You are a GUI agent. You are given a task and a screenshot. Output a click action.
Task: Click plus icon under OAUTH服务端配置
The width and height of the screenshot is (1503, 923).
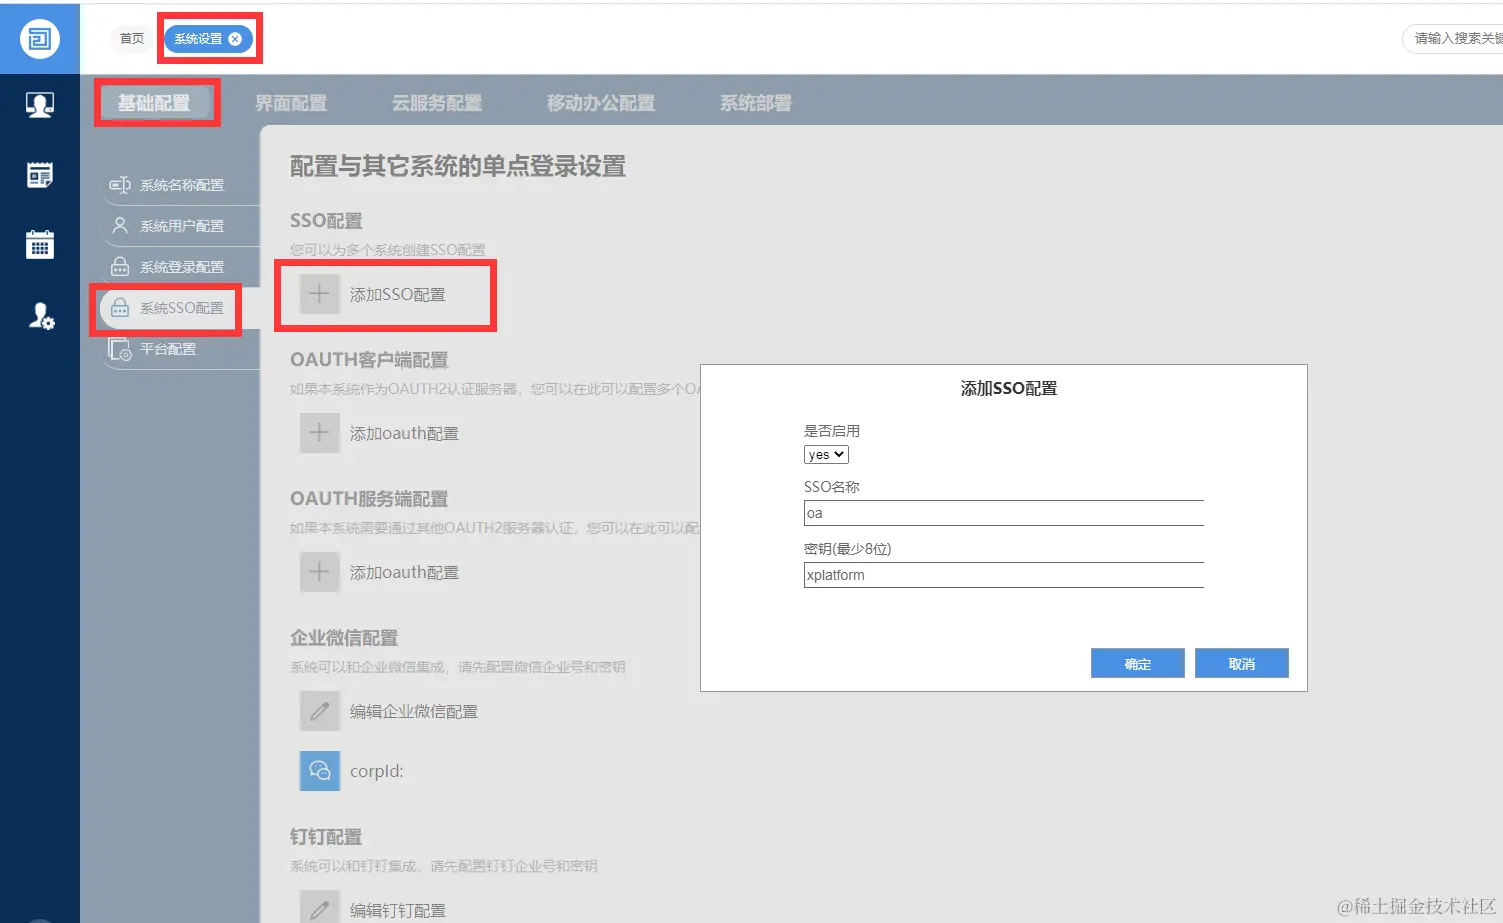coord(320,572)
